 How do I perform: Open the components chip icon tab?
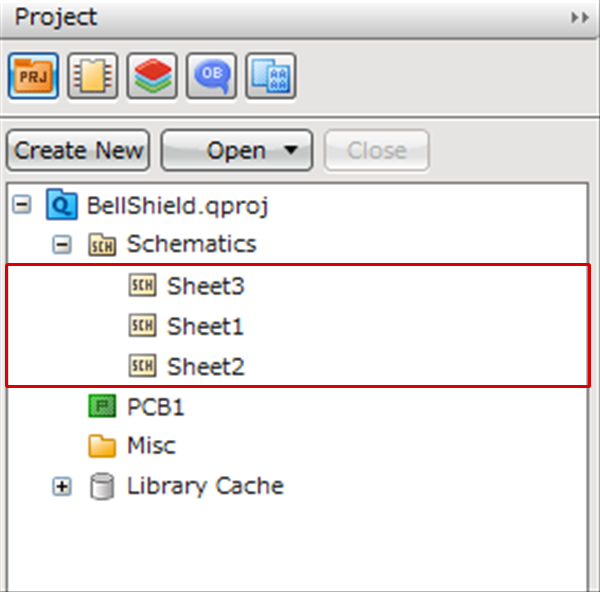[x=91, y=74]
